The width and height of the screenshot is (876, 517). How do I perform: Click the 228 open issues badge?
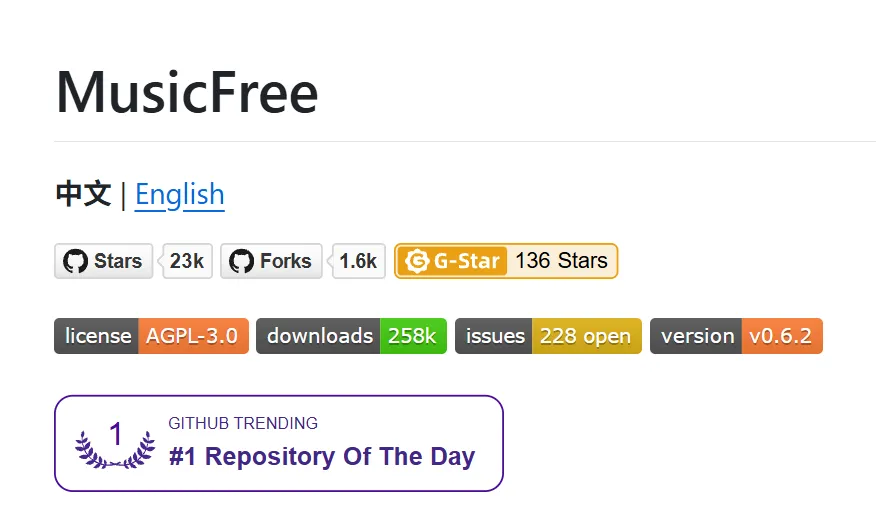click(x=585, y=336)
